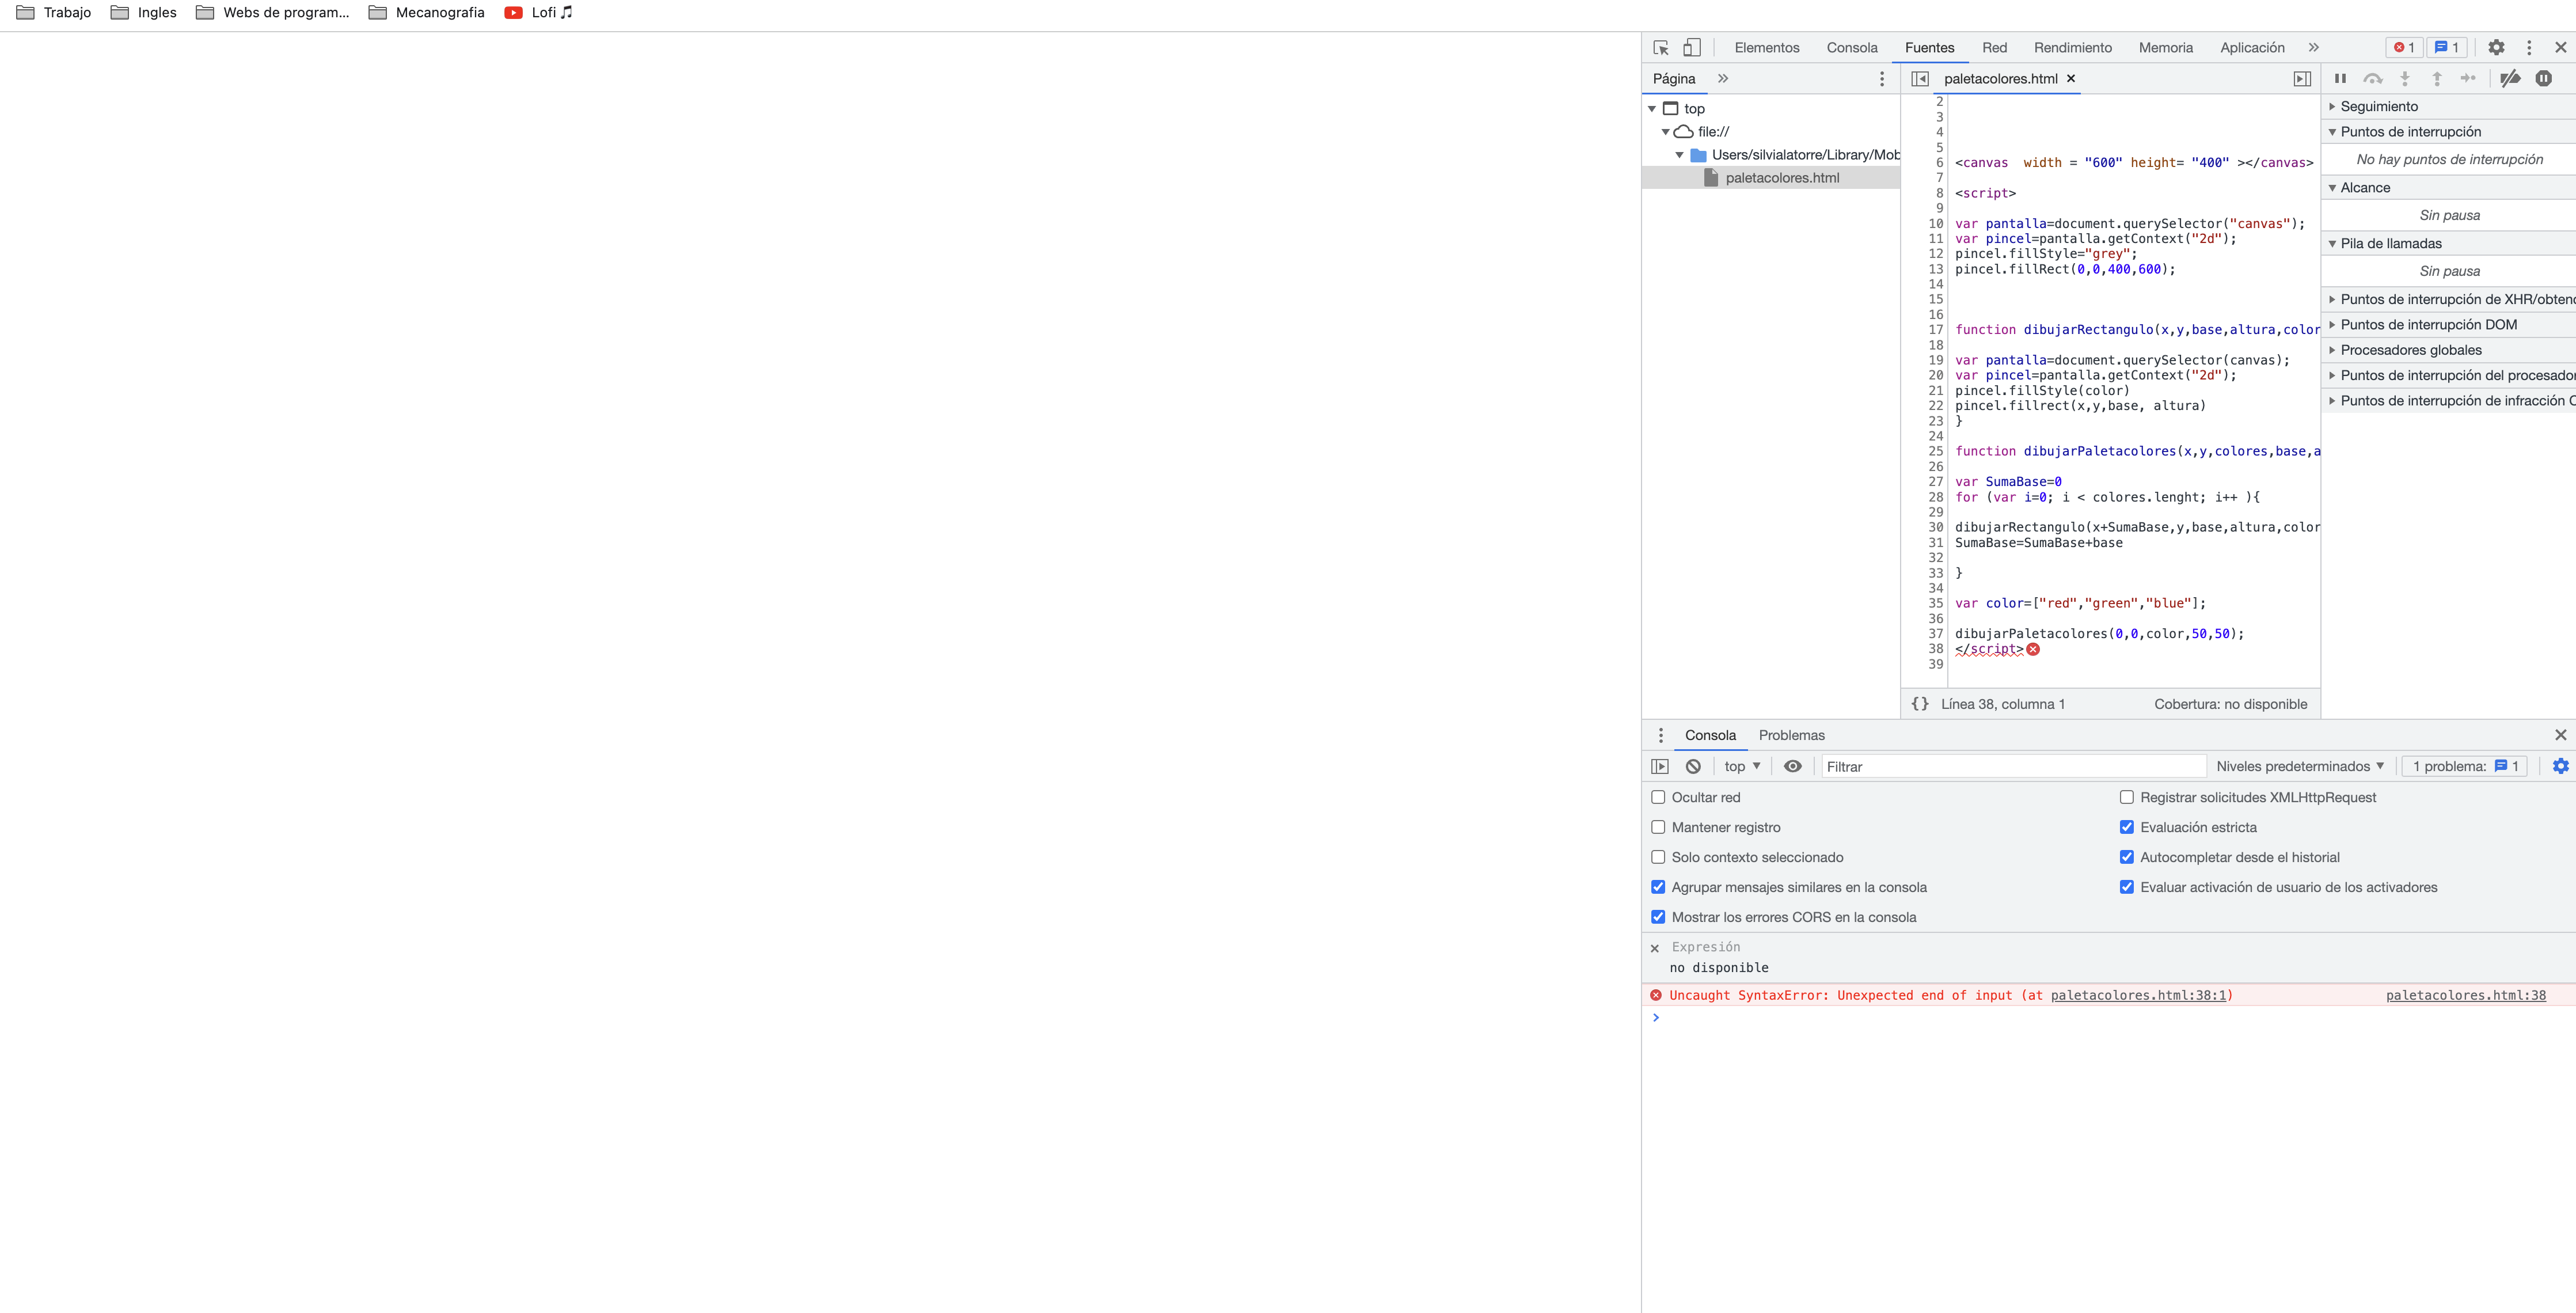The height and width of the screenshot is (1313, 2576).
Task: Open the paletacolores.html:38 source link at right
Action: (2466, 995)
